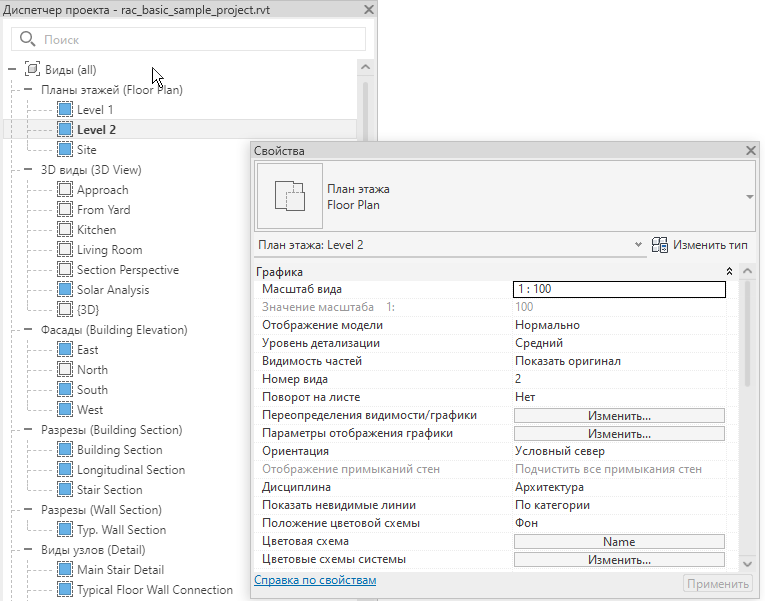Click the Применить button
765x601 pixels.
(x=718, y=584)
